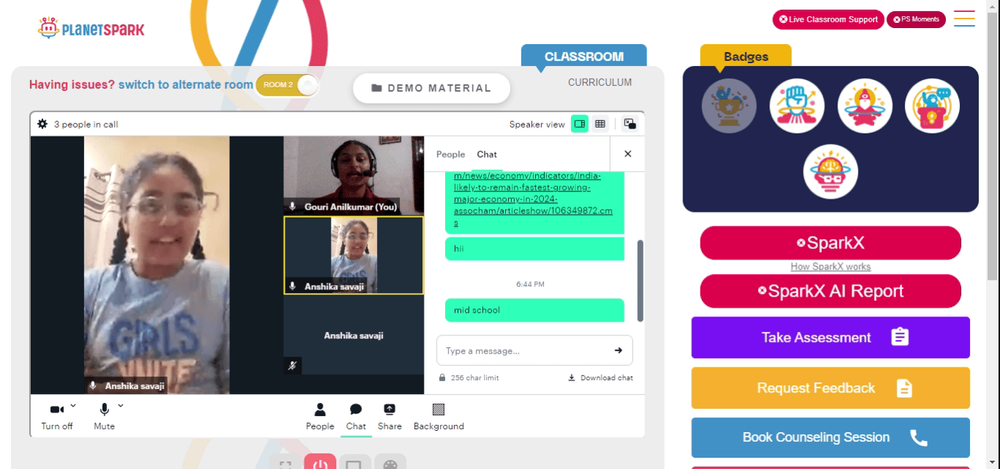Select Gouri Anilkumar video thumbnail
Image resolution: width=1000 pixels, height=469 pixels.
pyautogui.click(x=353, y=175)
